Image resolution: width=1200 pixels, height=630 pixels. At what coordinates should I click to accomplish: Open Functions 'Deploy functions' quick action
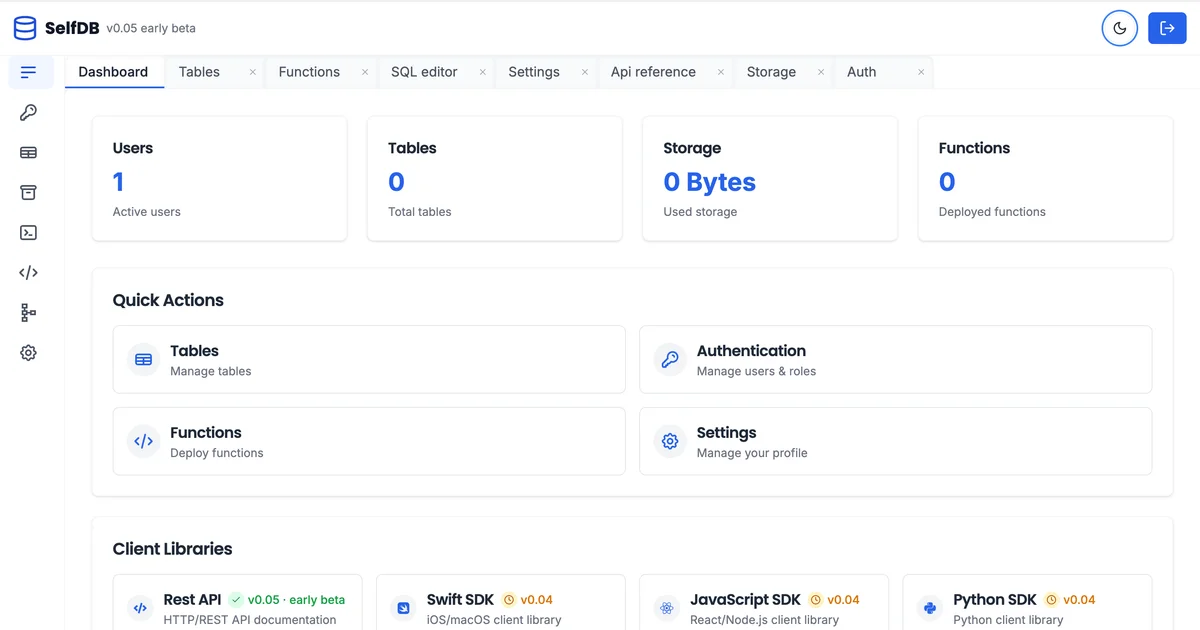click(369, 441)
